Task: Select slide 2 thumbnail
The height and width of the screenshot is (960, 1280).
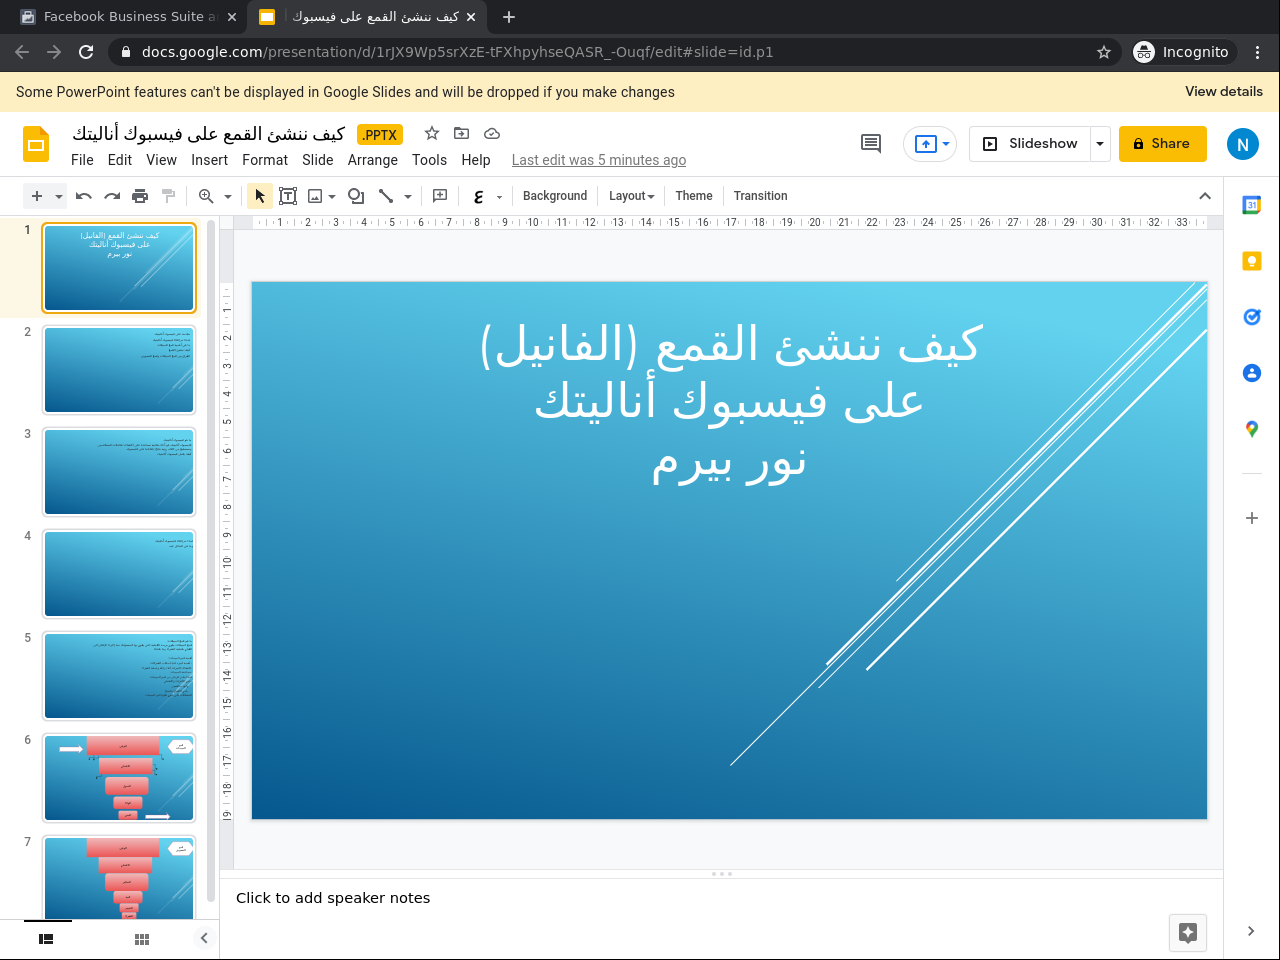Action: coord(119,370)
